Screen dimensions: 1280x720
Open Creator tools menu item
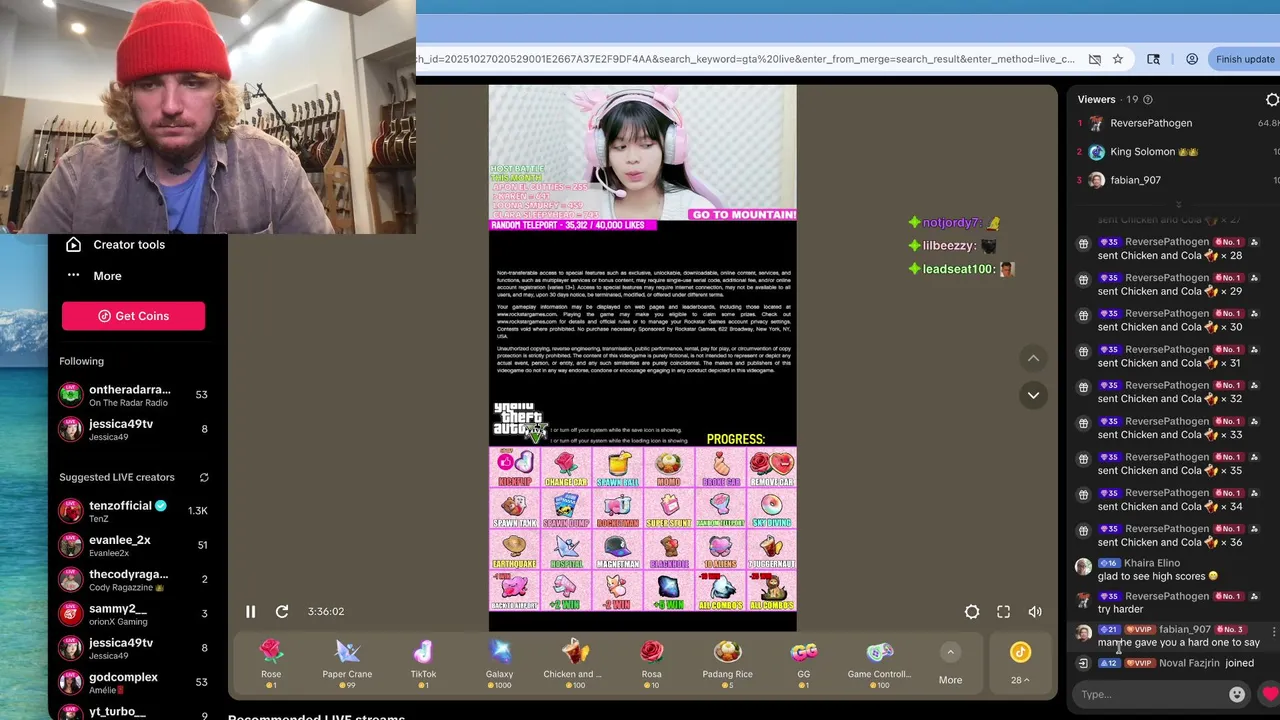118,245
